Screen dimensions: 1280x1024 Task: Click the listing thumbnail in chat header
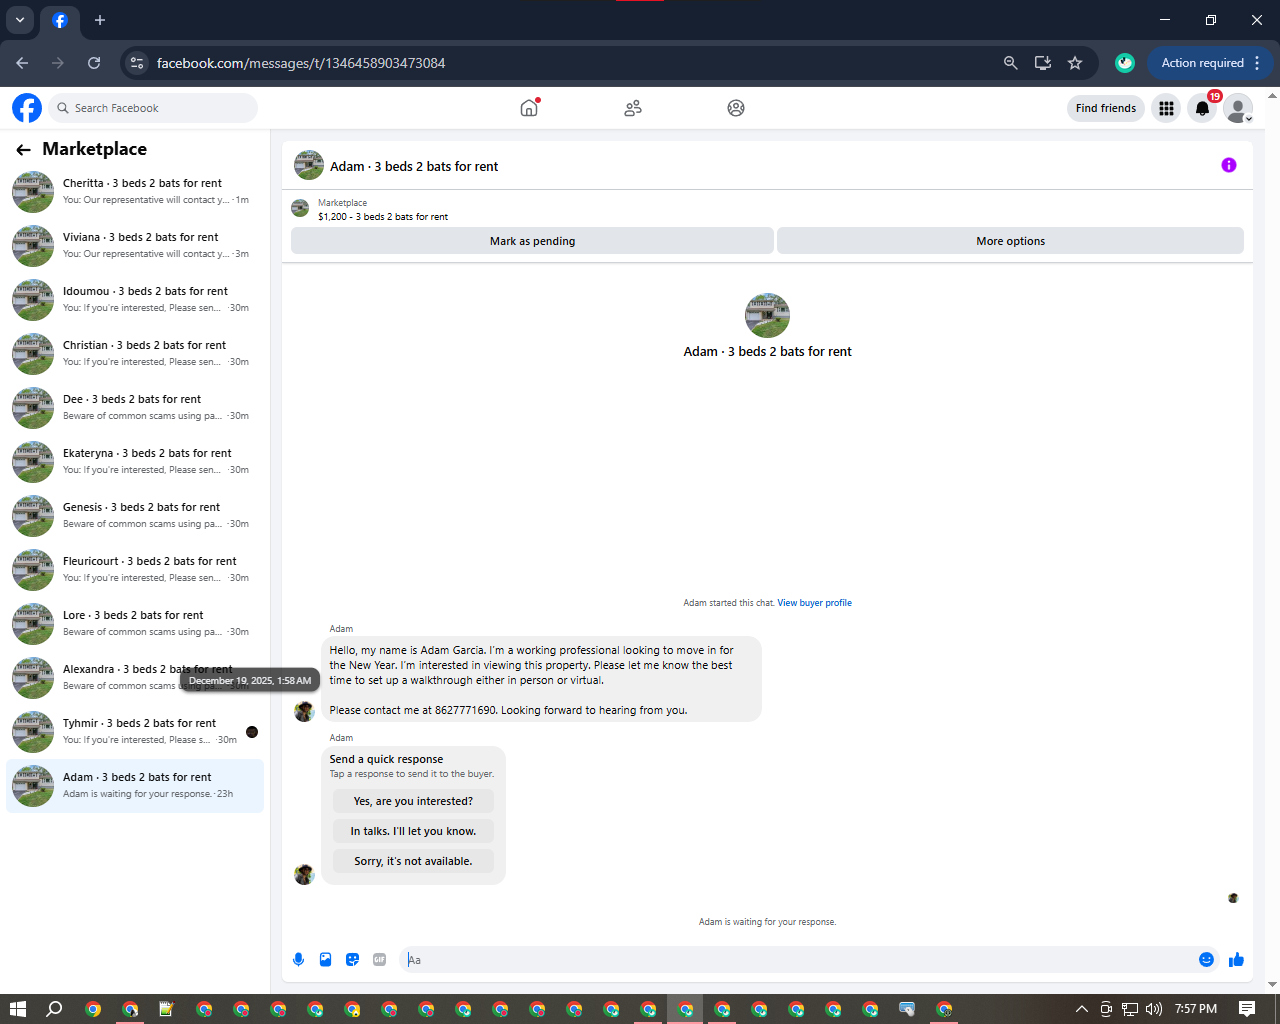(309, 166)
